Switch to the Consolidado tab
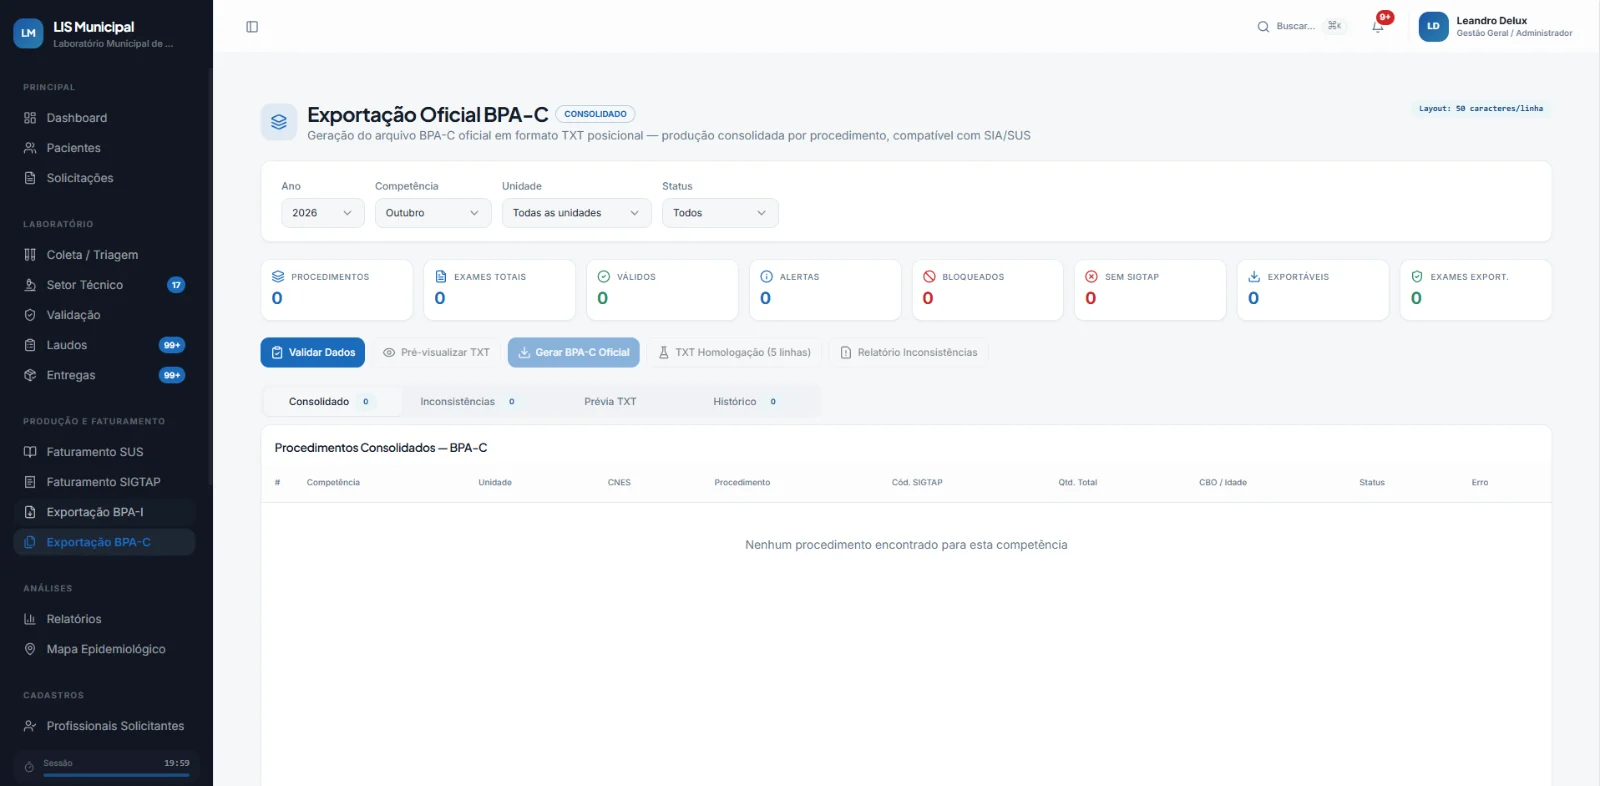 click(332, 402)
